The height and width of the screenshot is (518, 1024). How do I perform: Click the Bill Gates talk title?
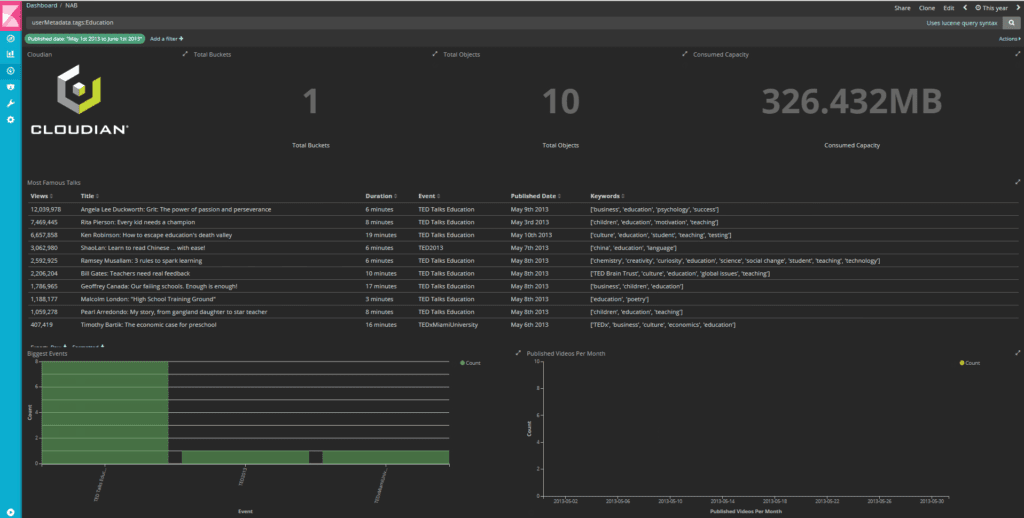[x=135, y=273]
